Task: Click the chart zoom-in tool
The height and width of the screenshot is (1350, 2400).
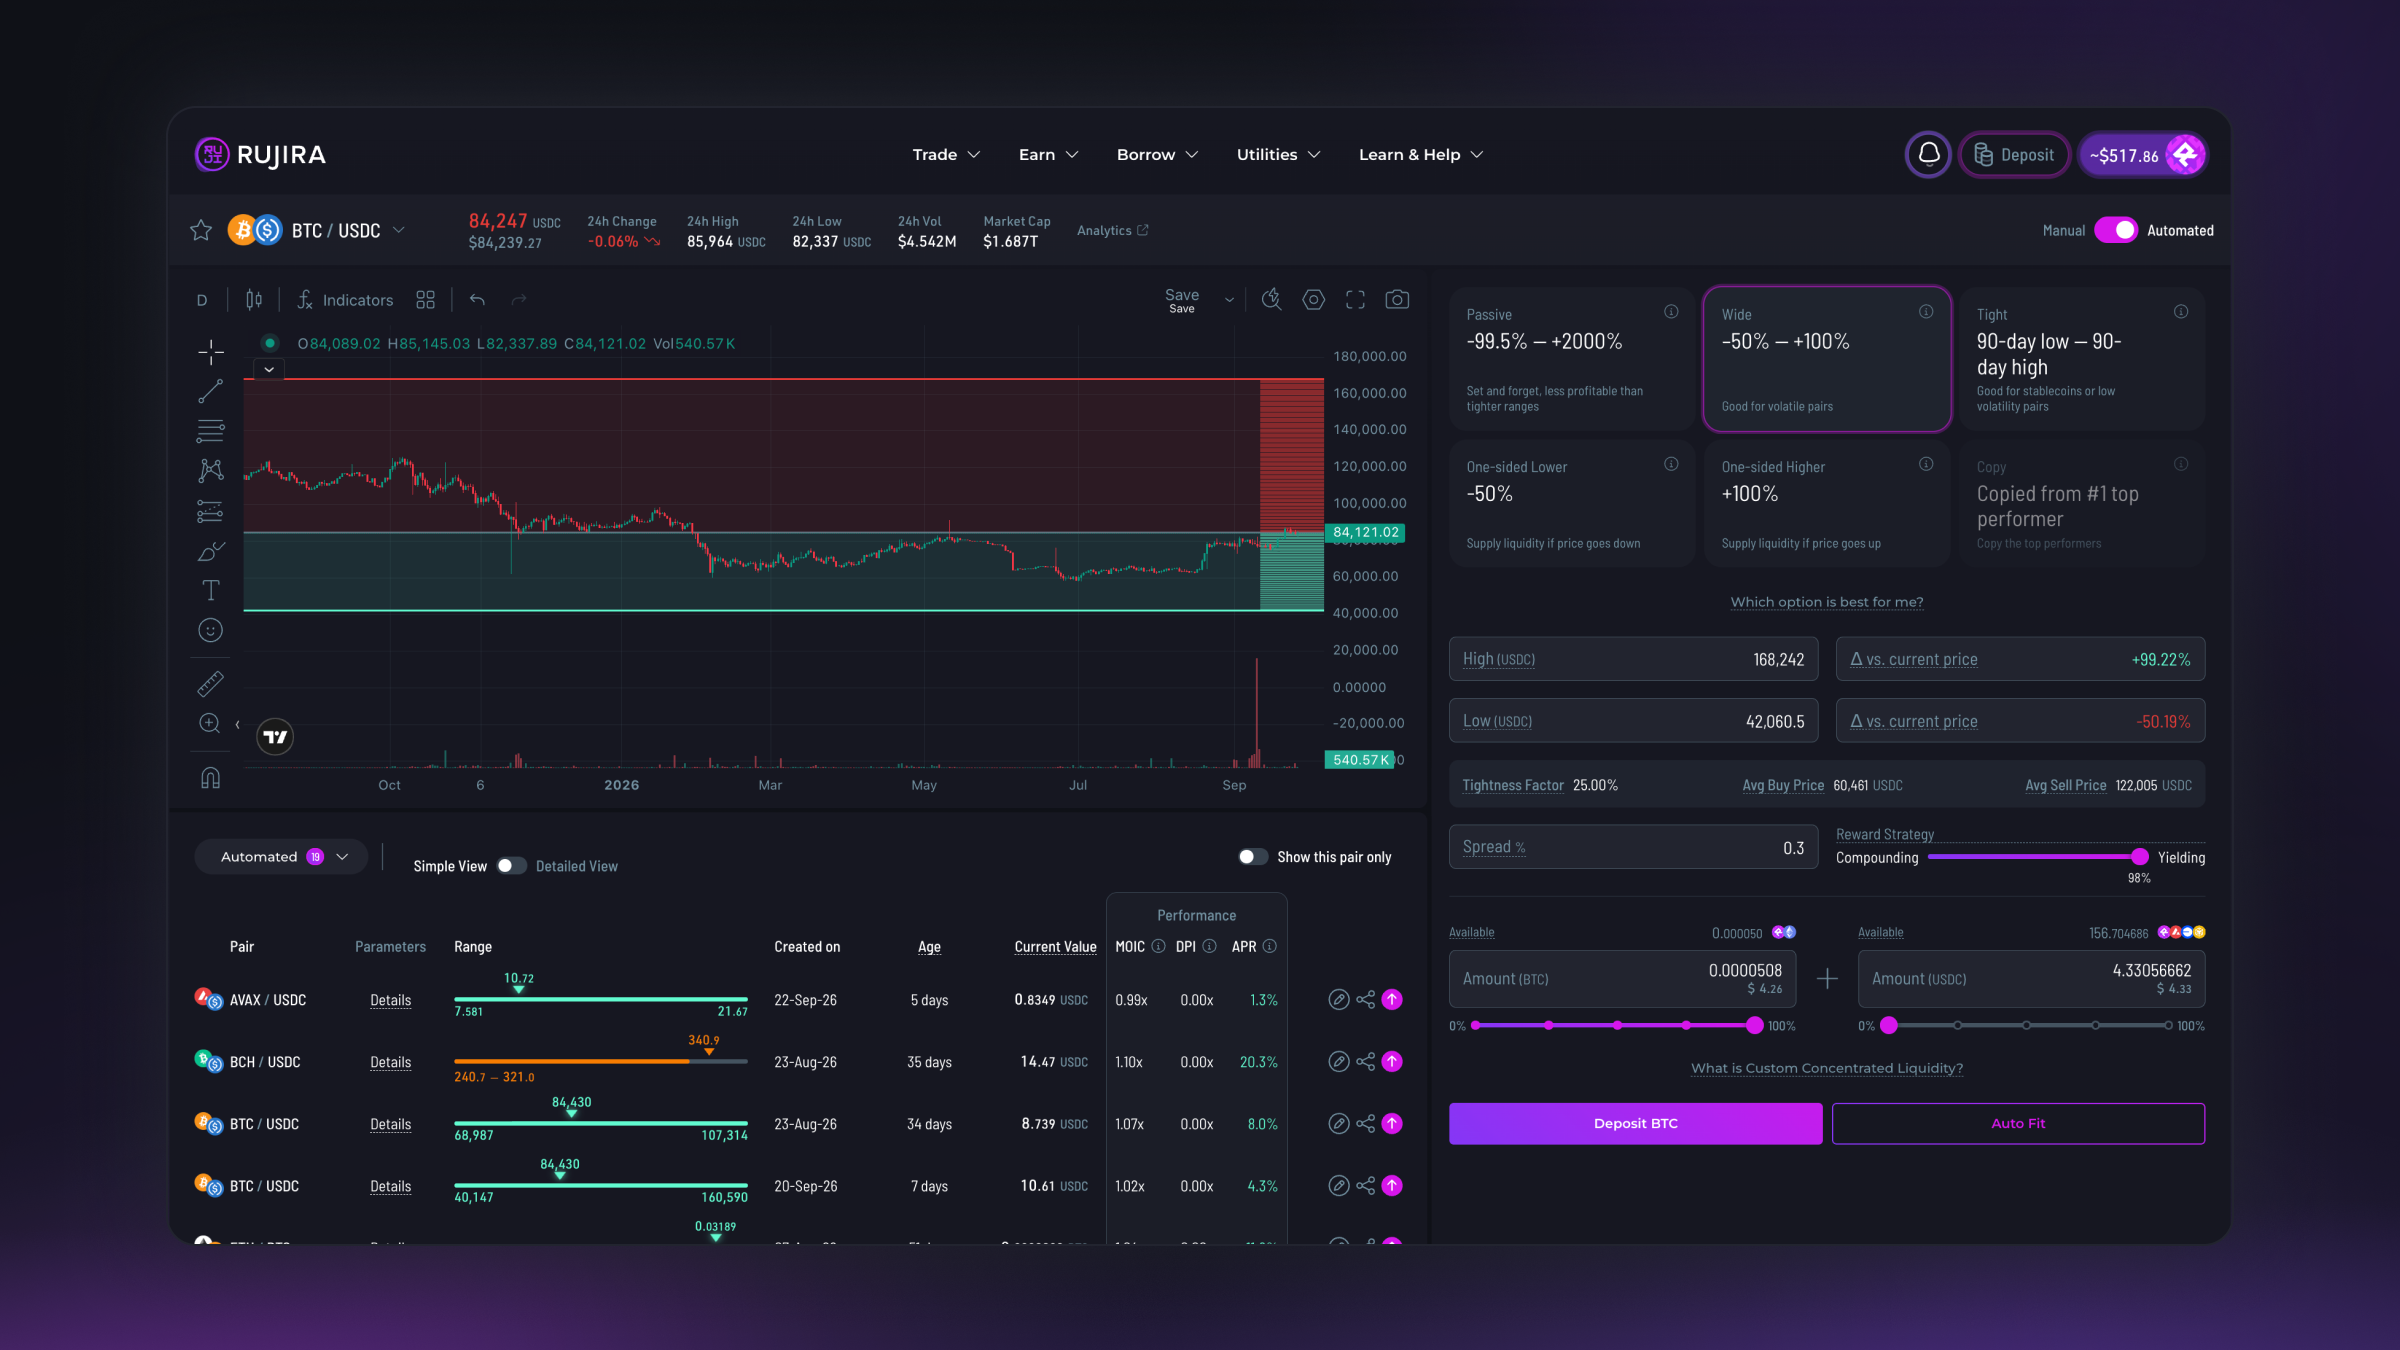Action: pos(210,723)
